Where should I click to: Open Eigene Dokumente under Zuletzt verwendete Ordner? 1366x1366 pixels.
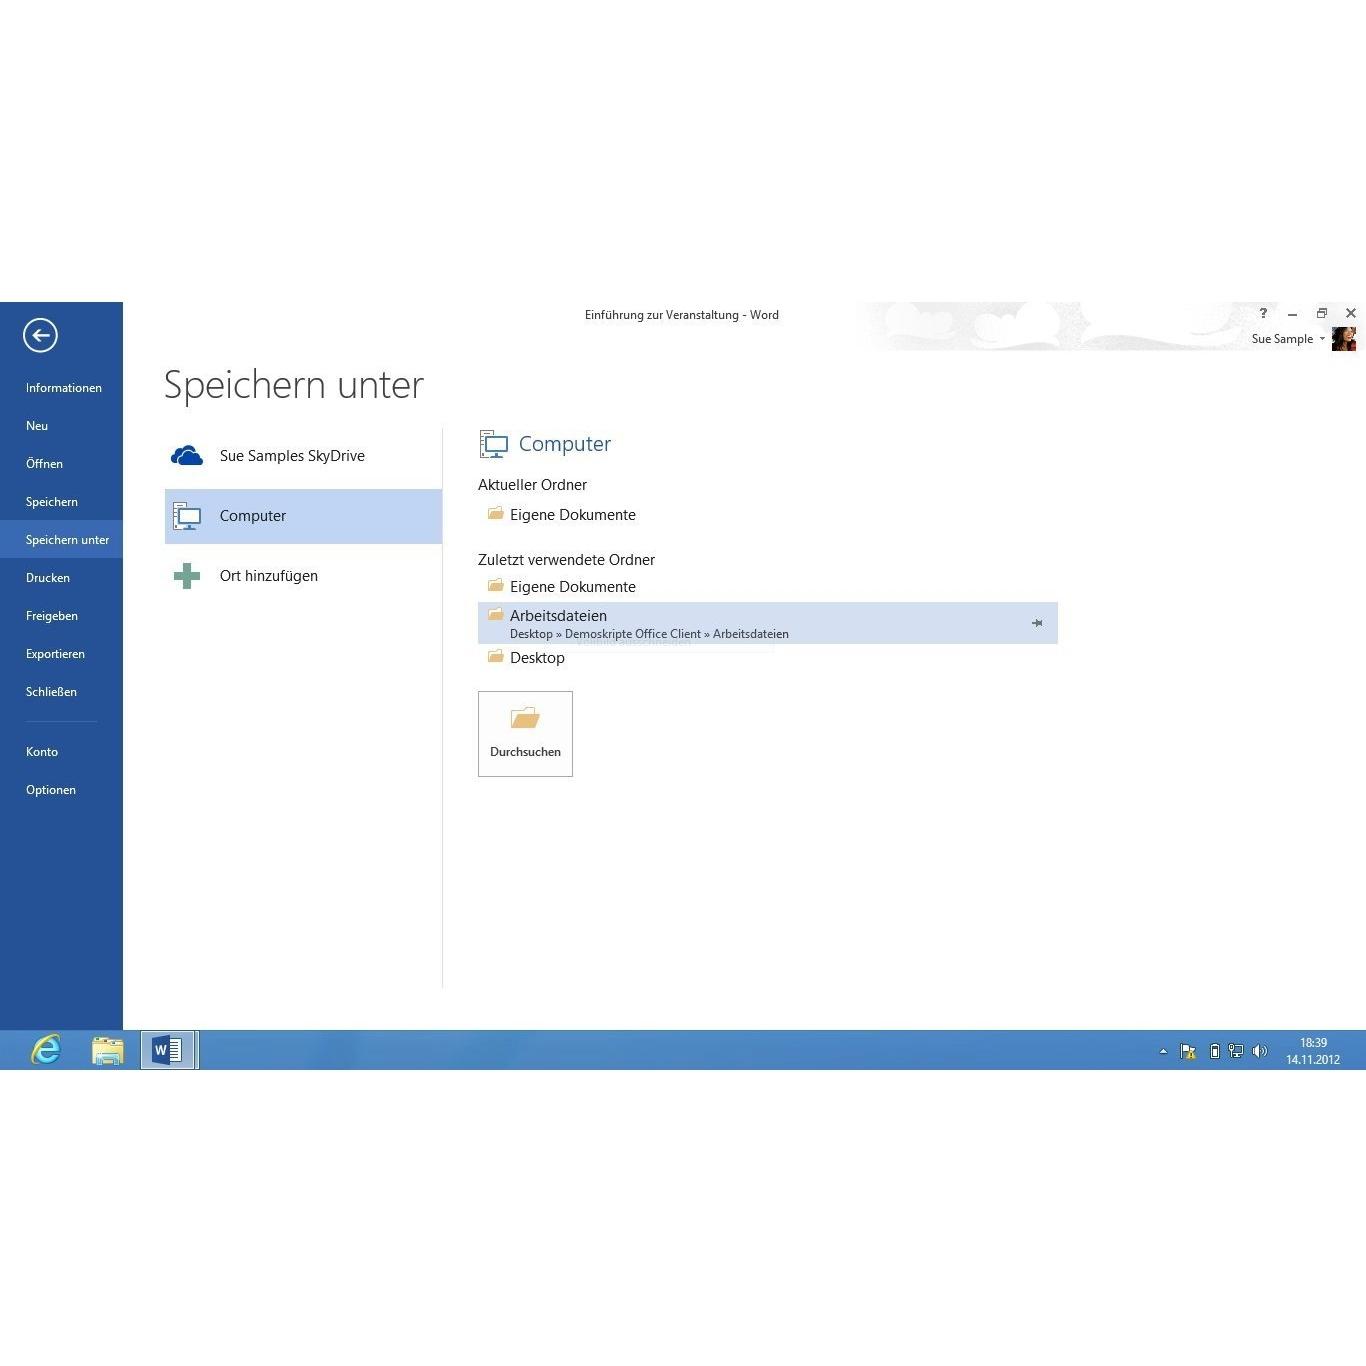pyautogui.click(x=768, y=587)
